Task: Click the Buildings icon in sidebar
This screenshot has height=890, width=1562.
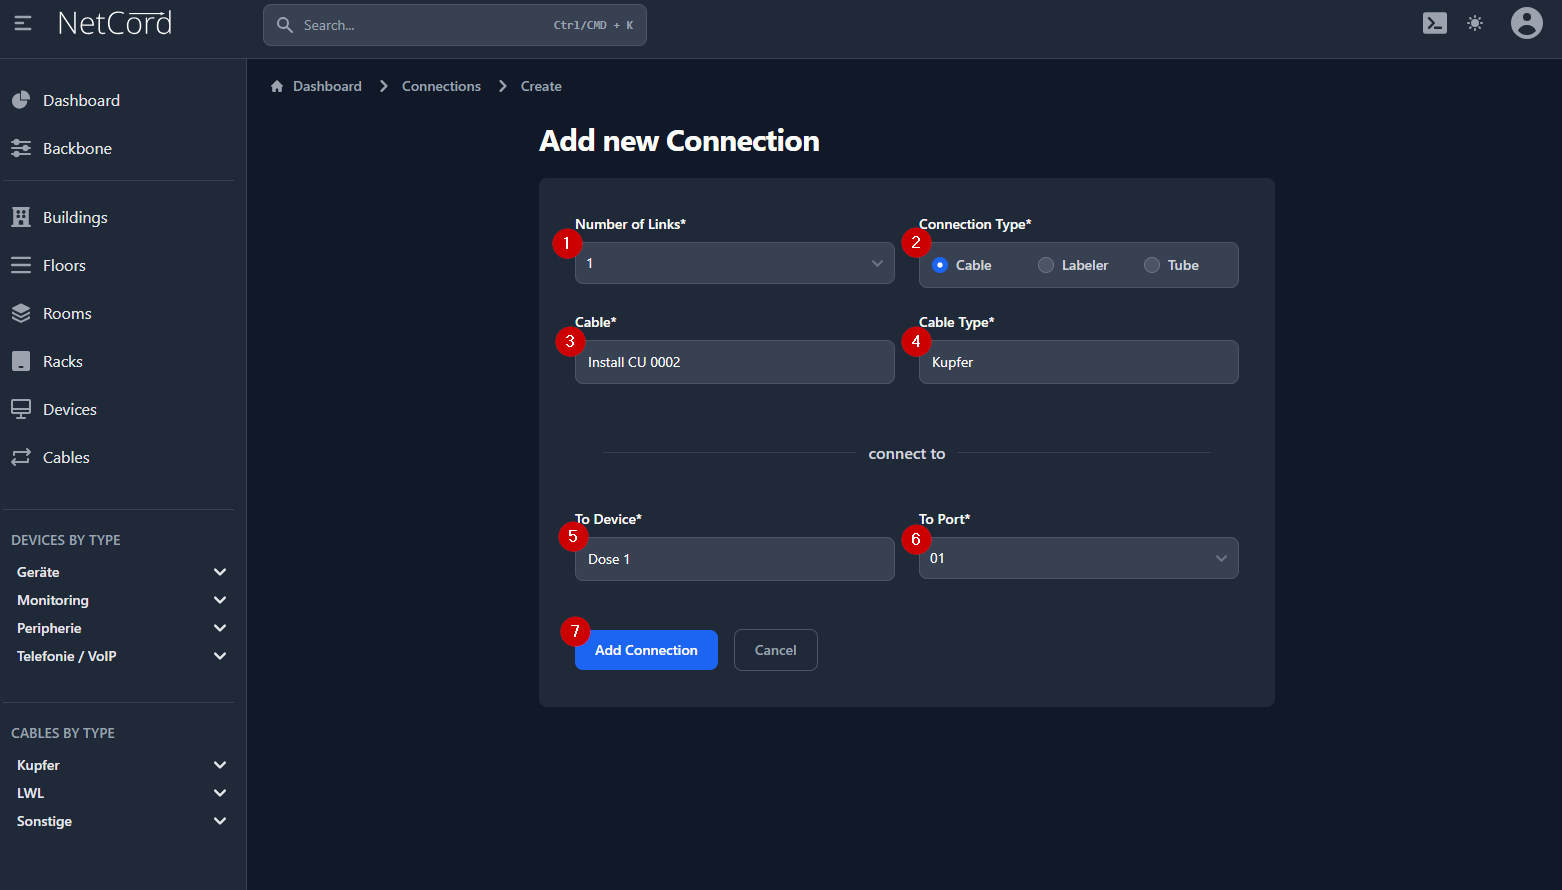Action: [21, 217]
